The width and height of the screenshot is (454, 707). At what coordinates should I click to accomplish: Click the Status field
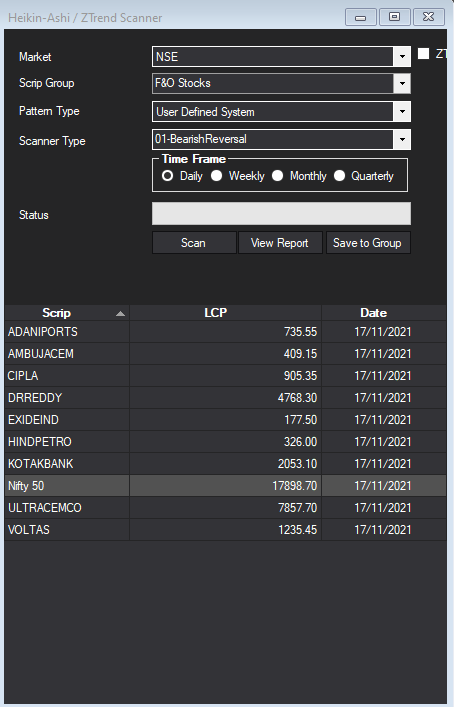pos(281,214)
